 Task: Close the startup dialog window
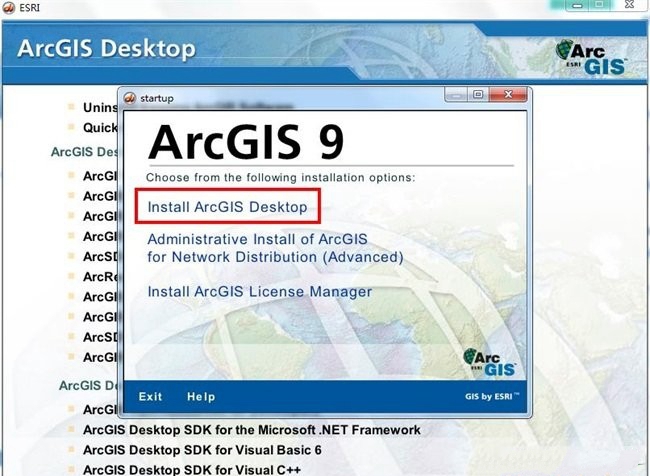(508, 95)
